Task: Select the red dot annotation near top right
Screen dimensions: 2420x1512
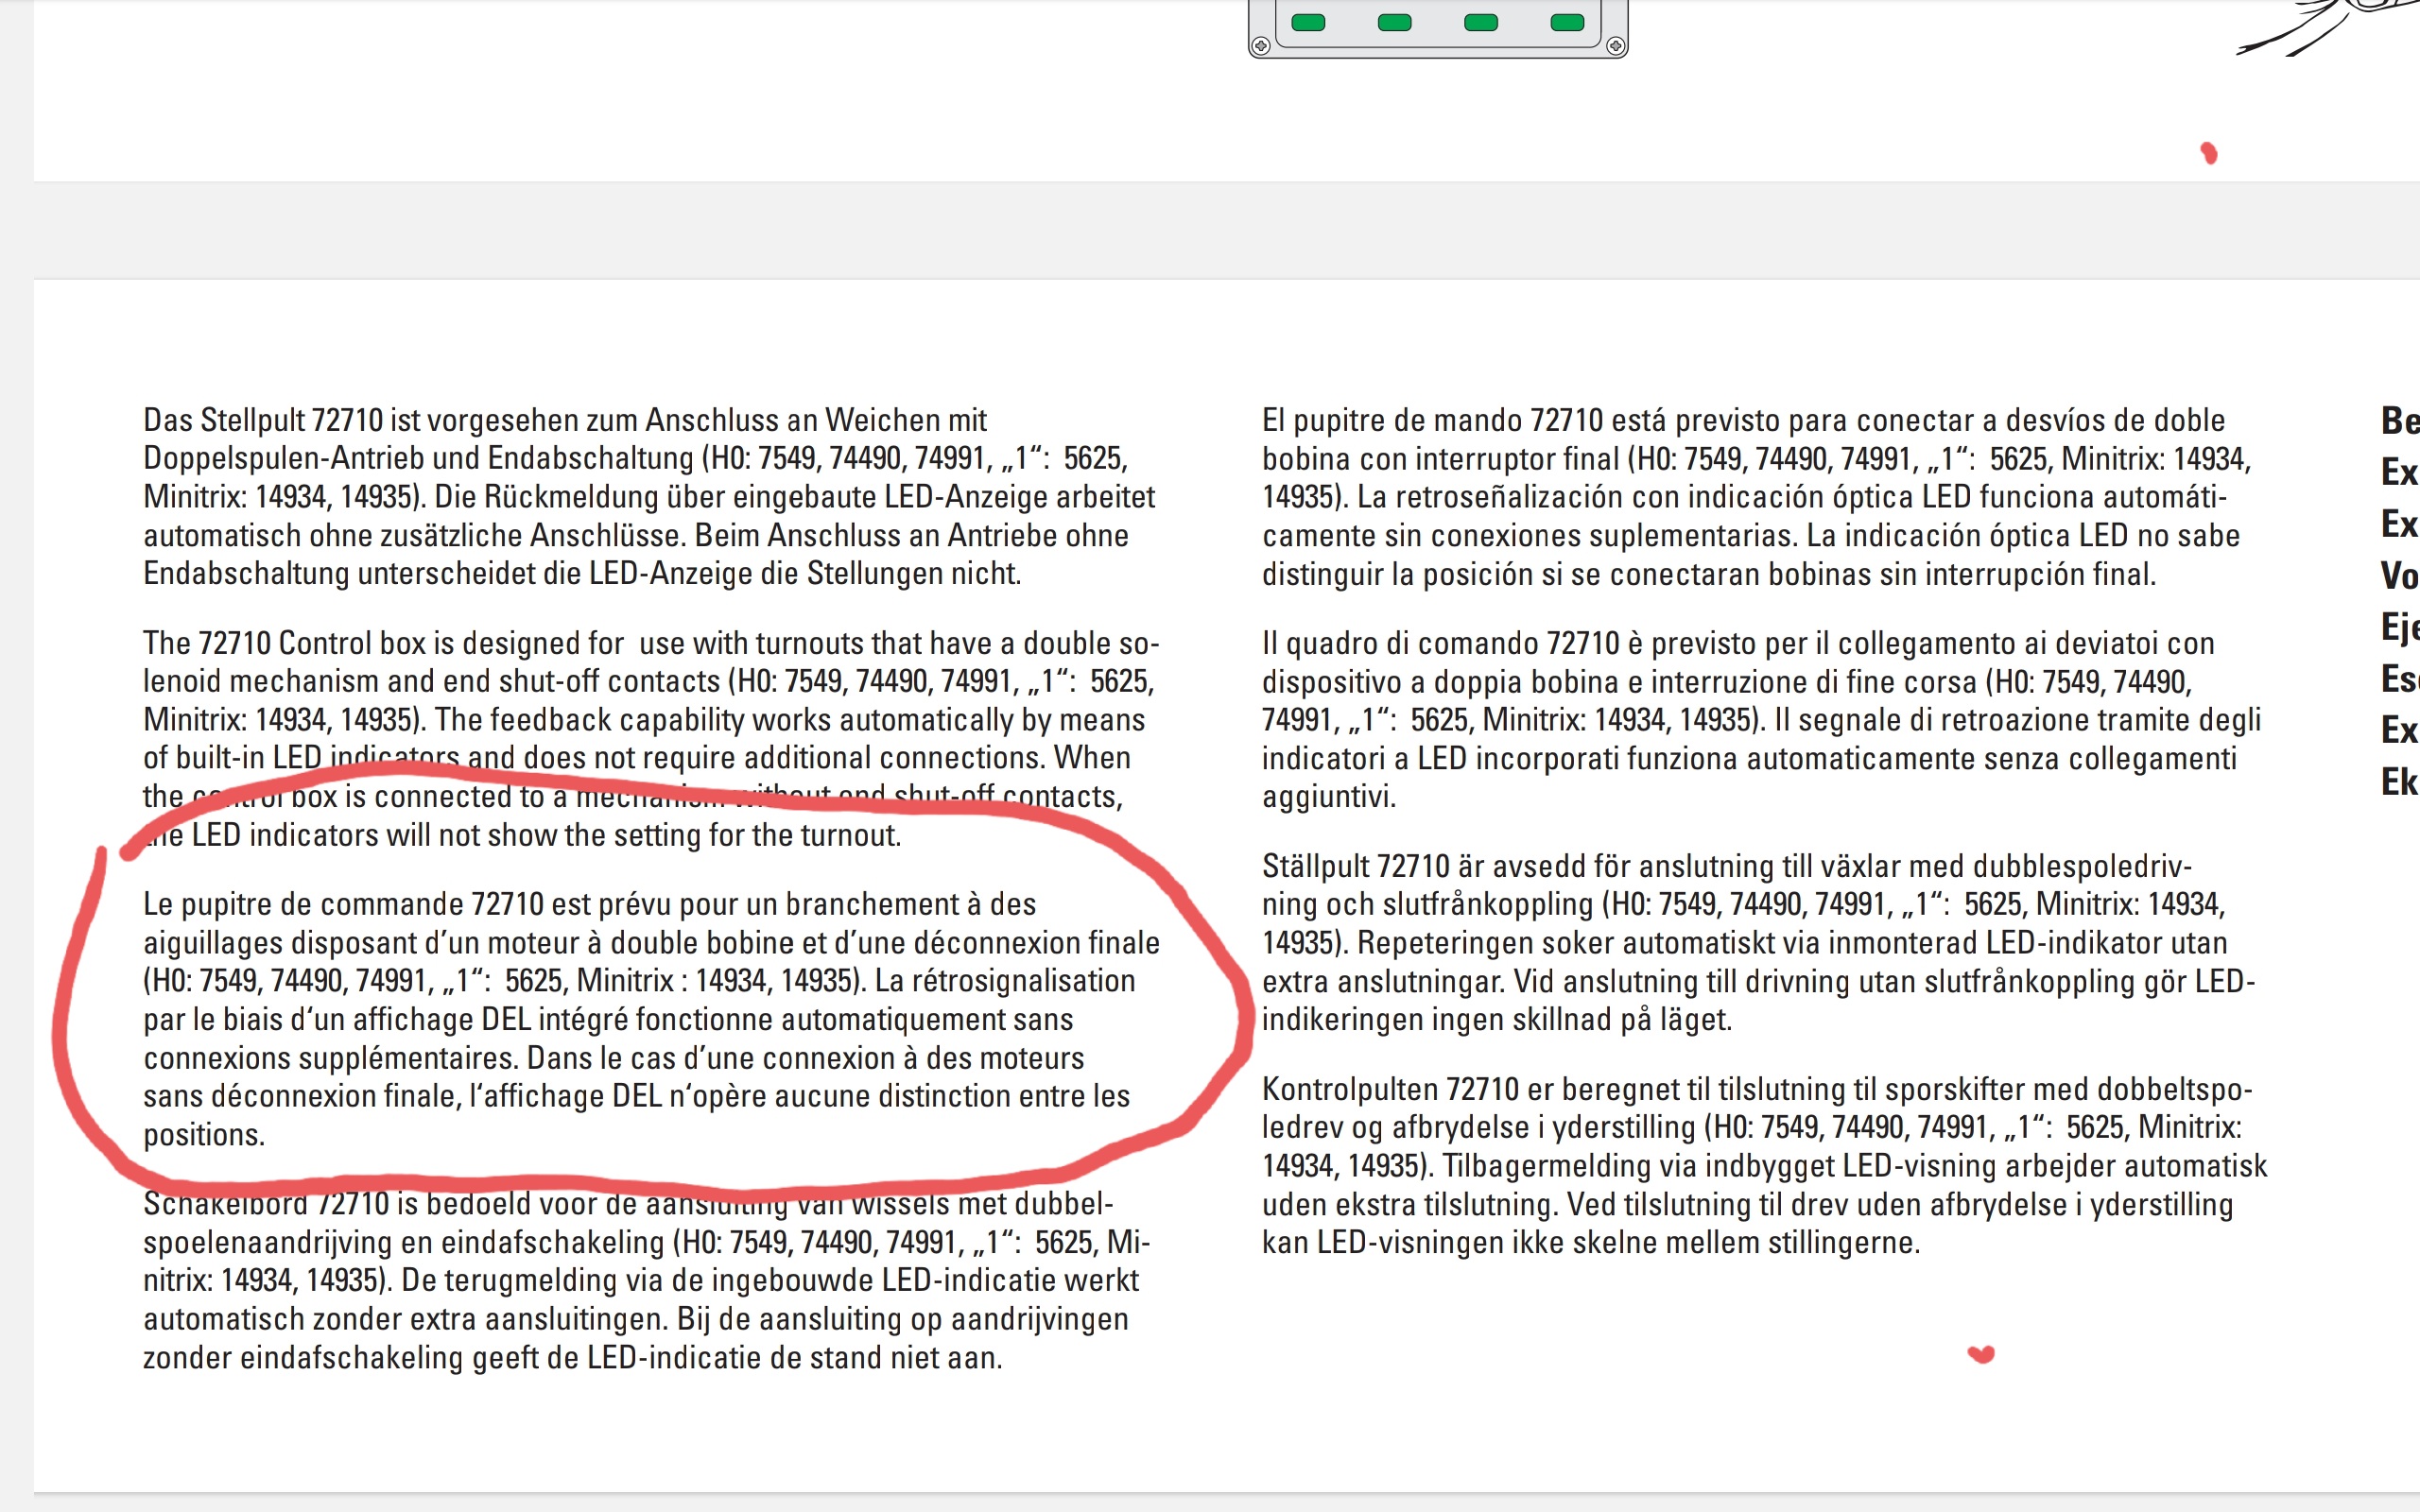Action: (x=2209, y=153)
